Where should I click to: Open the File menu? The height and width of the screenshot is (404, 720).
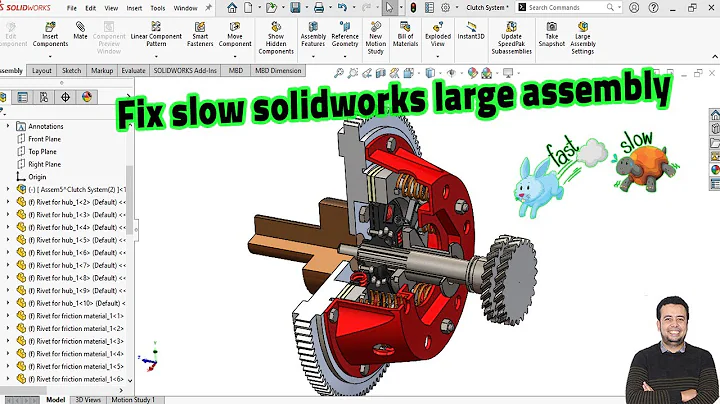pos(72,8)
